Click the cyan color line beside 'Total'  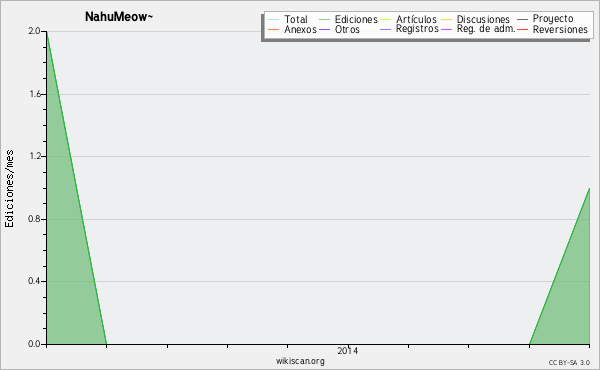click(274, 20)
